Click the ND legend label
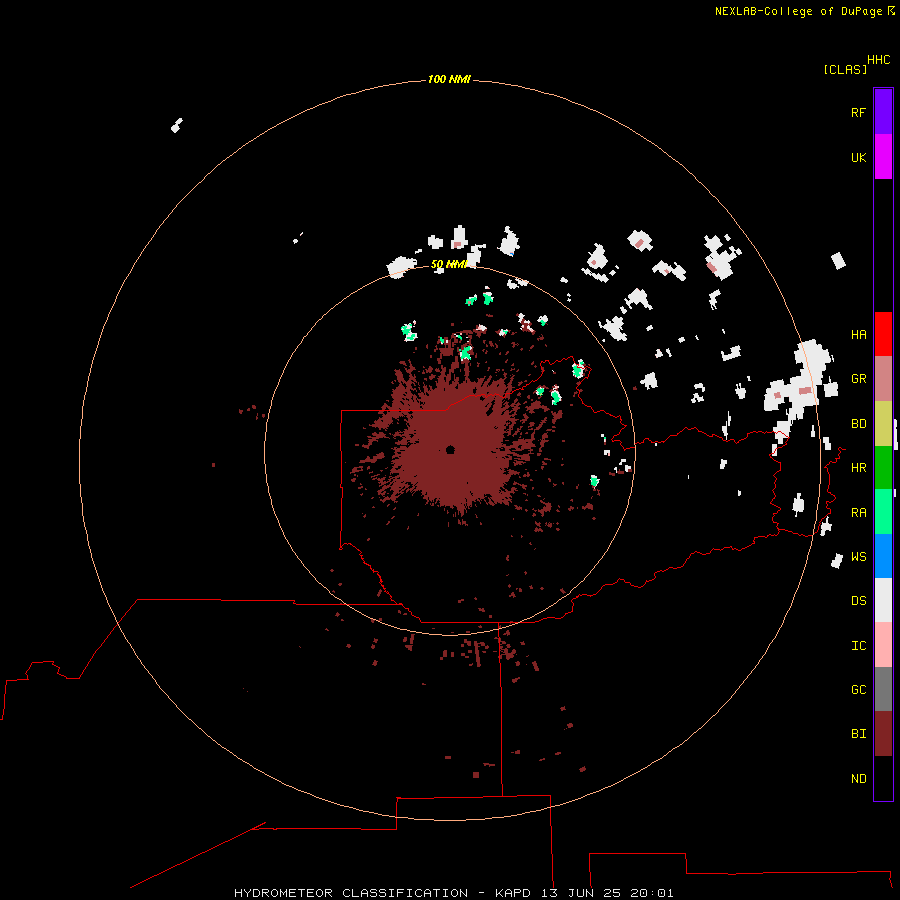This screenshot has height=900, width=900. tap(858, 778)
